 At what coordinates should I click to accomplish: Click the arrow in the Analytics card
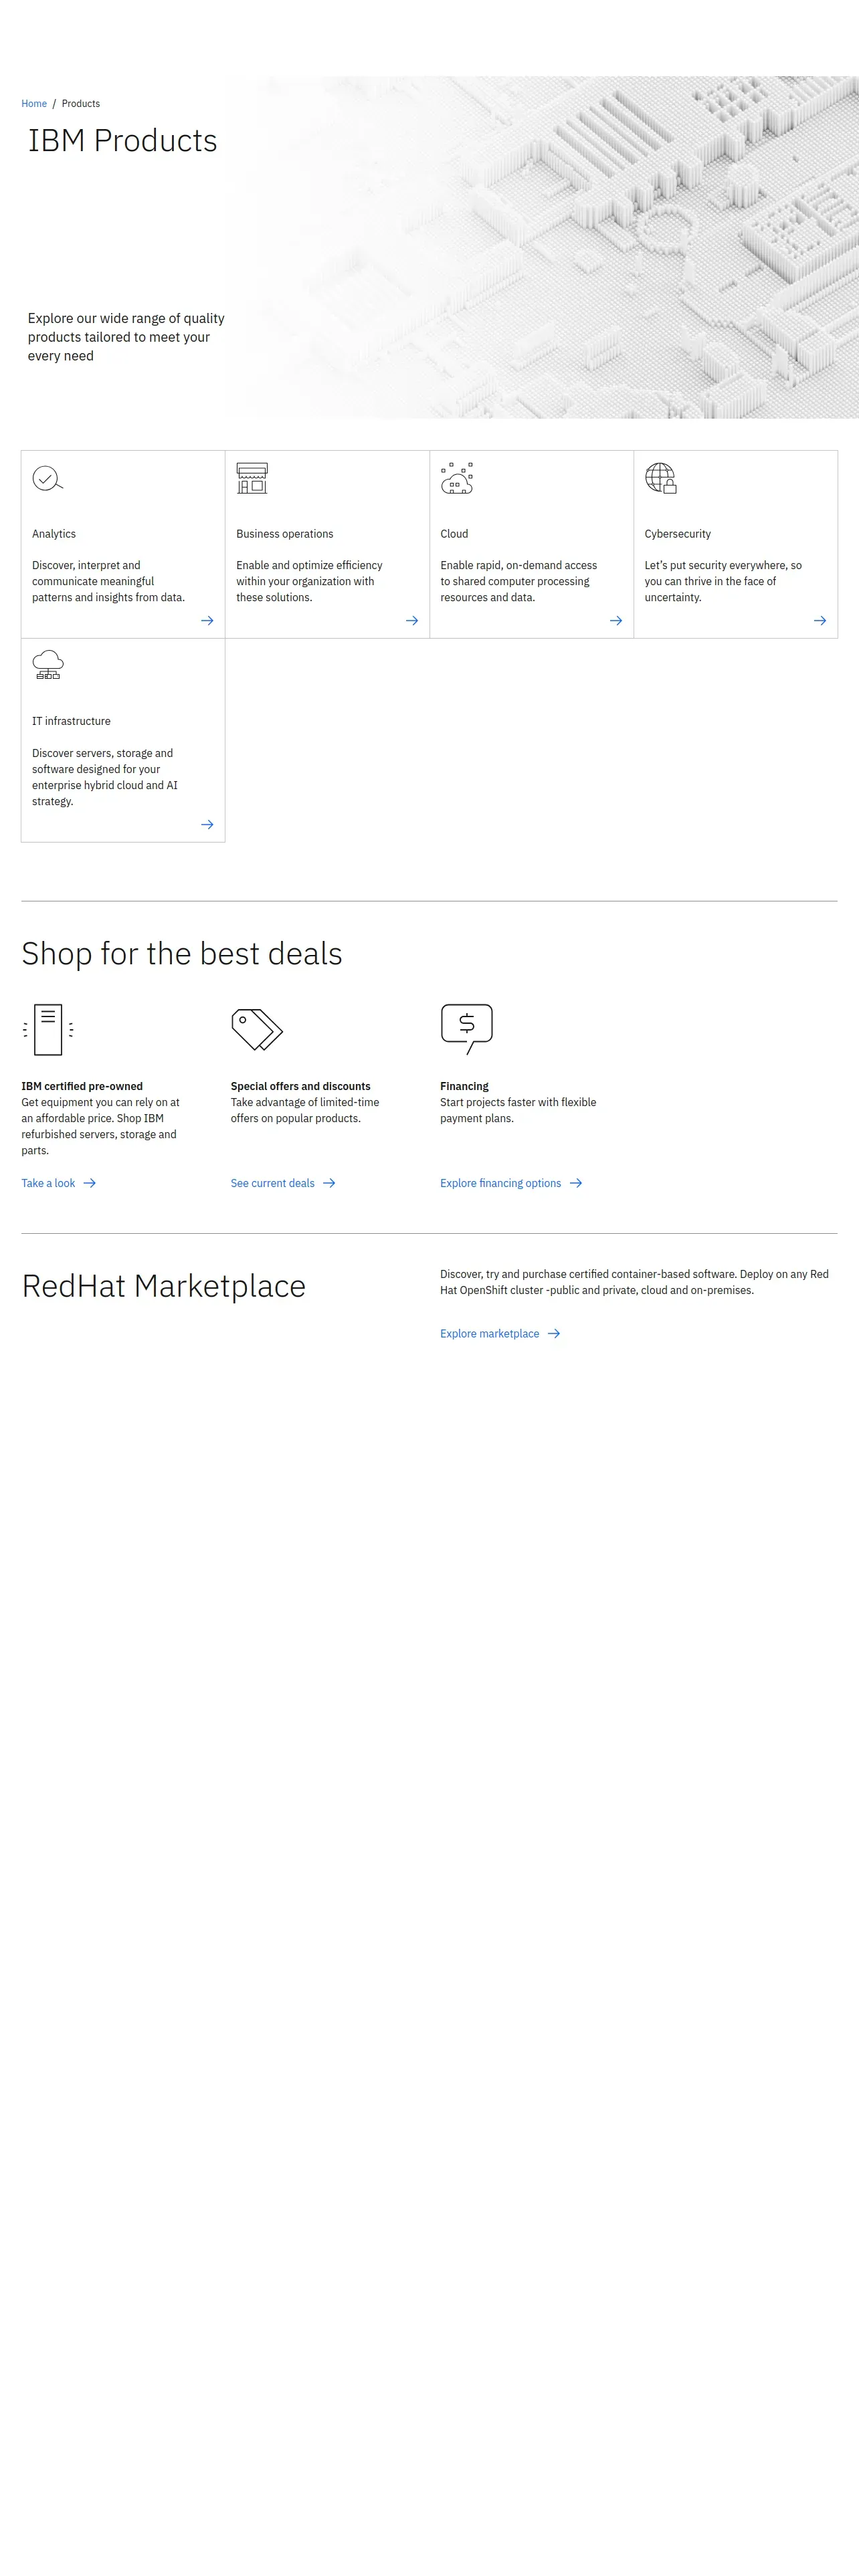(207, 621)
